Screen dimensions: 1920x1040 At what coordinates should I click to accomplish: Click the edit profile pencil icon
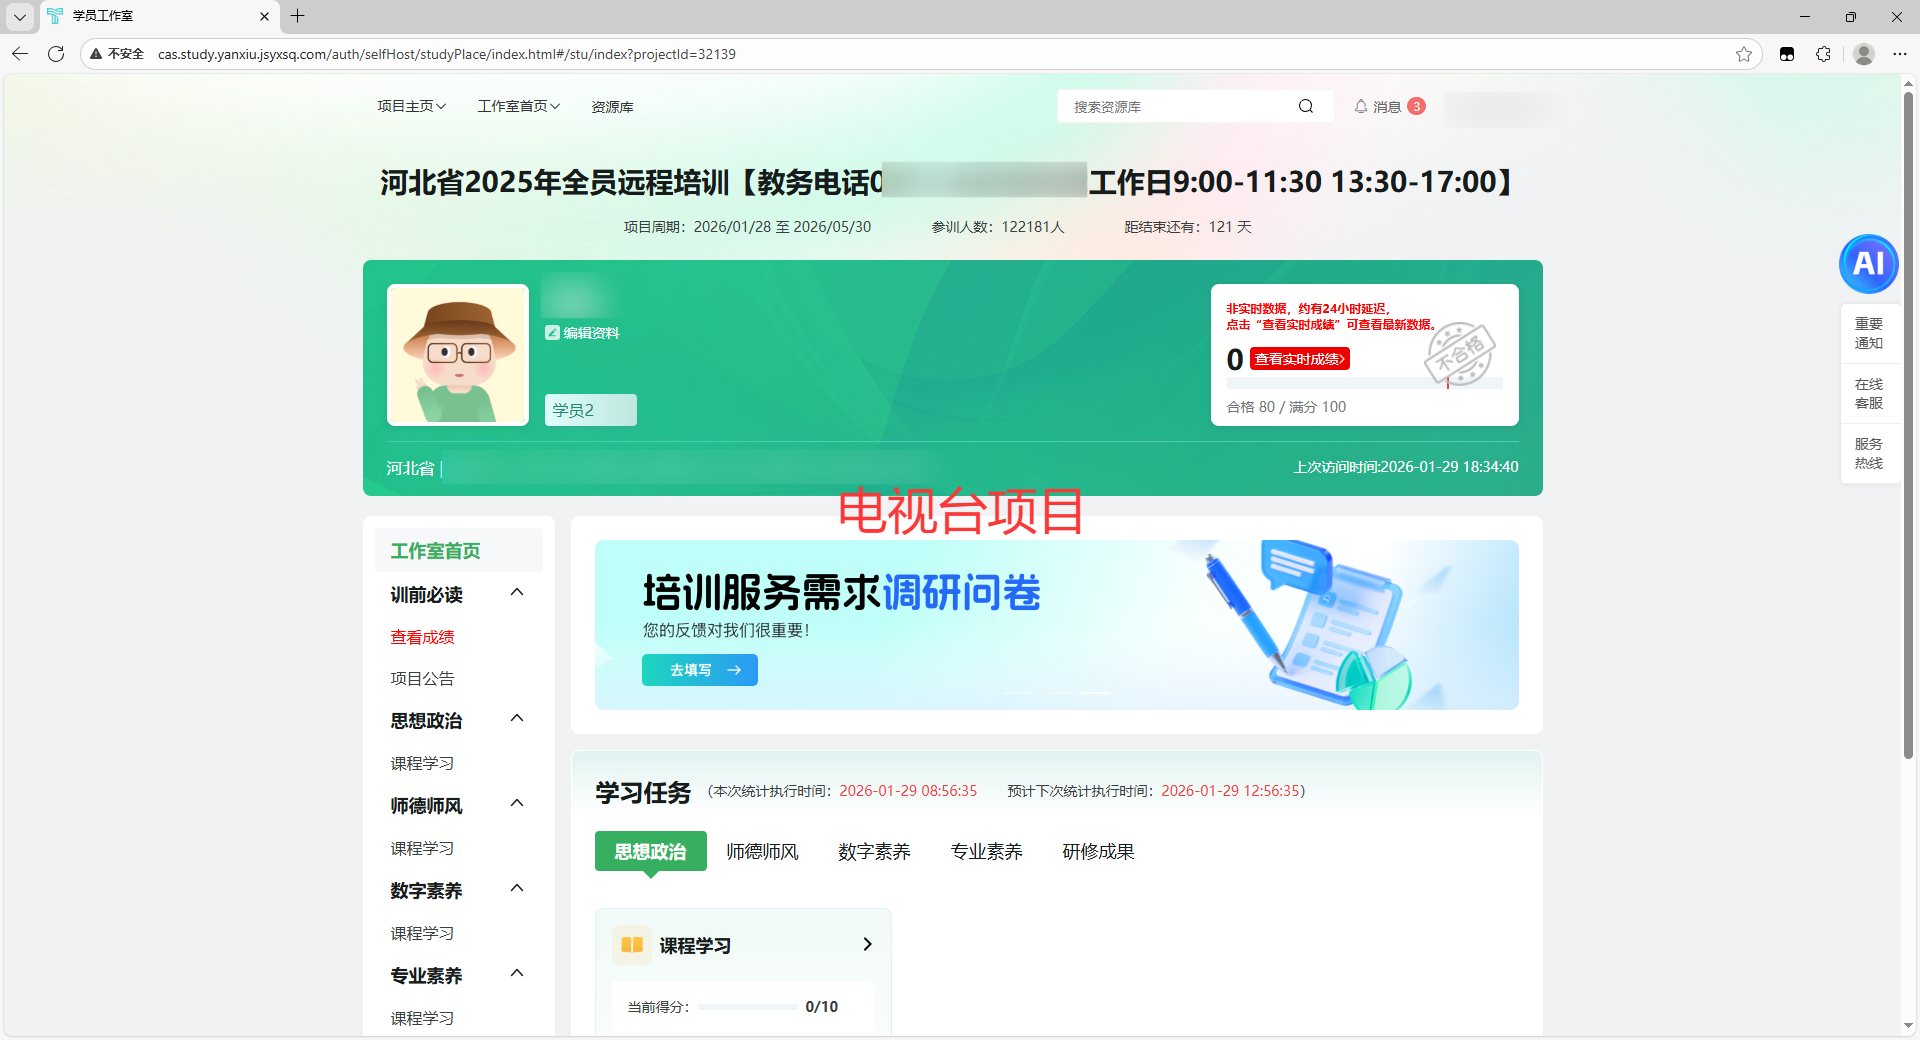[x=552, y=333]
